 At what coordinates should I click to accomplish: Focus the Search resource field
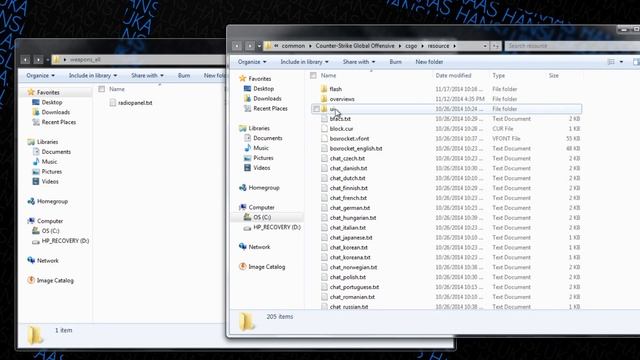click(x=572, y=46)
